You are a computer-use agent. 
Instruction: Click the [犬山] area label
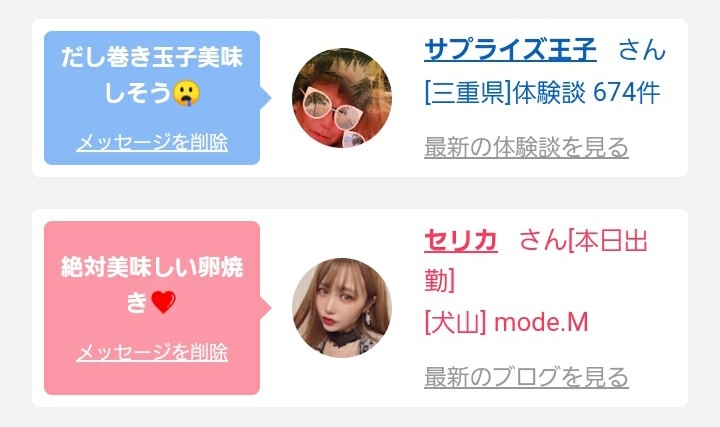455,322
